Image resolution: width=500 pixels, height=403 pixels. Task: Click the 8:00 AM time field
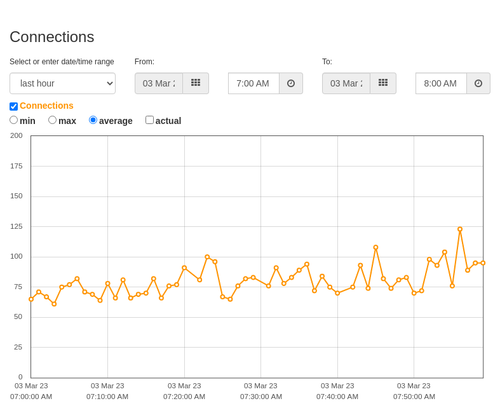(441, 83)
